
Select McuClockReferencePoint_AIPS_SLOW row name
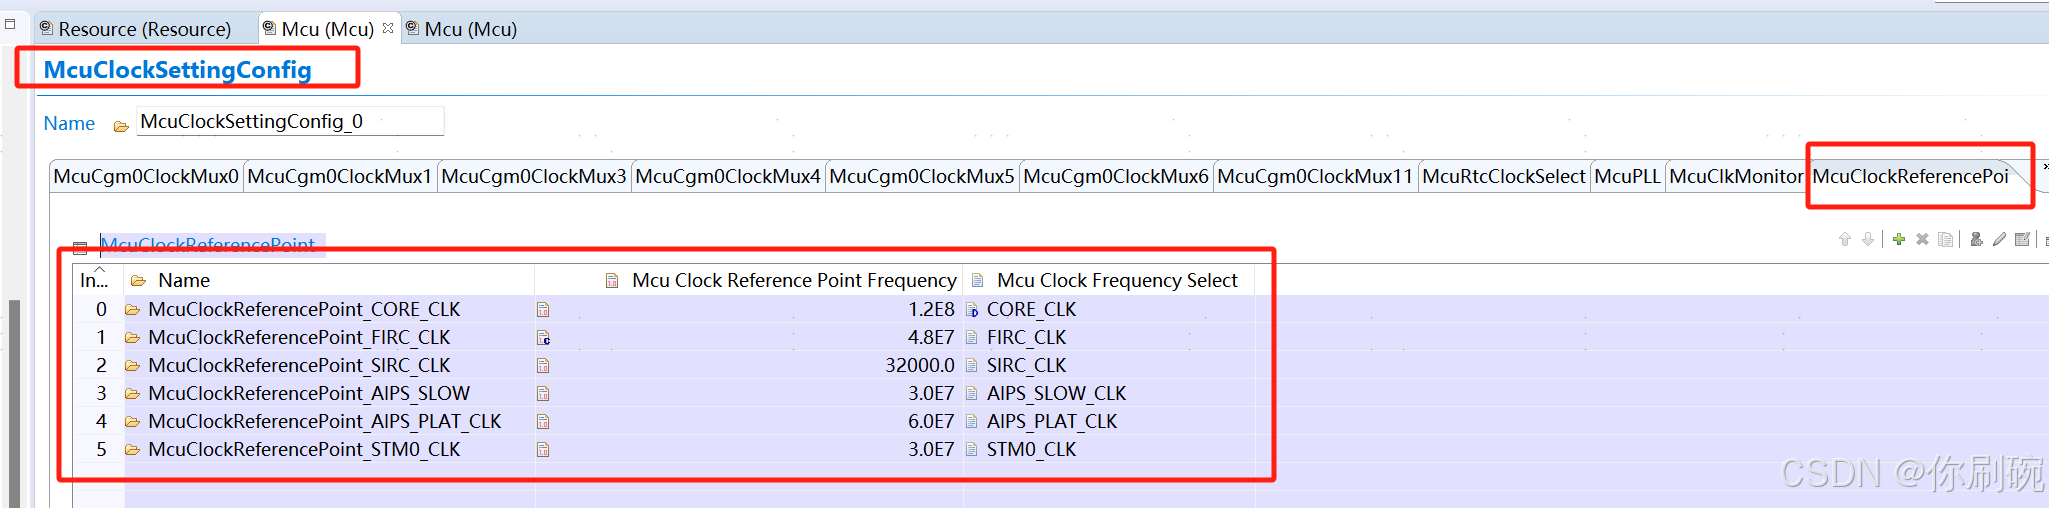pyautogui.click(x=309, y=394)
